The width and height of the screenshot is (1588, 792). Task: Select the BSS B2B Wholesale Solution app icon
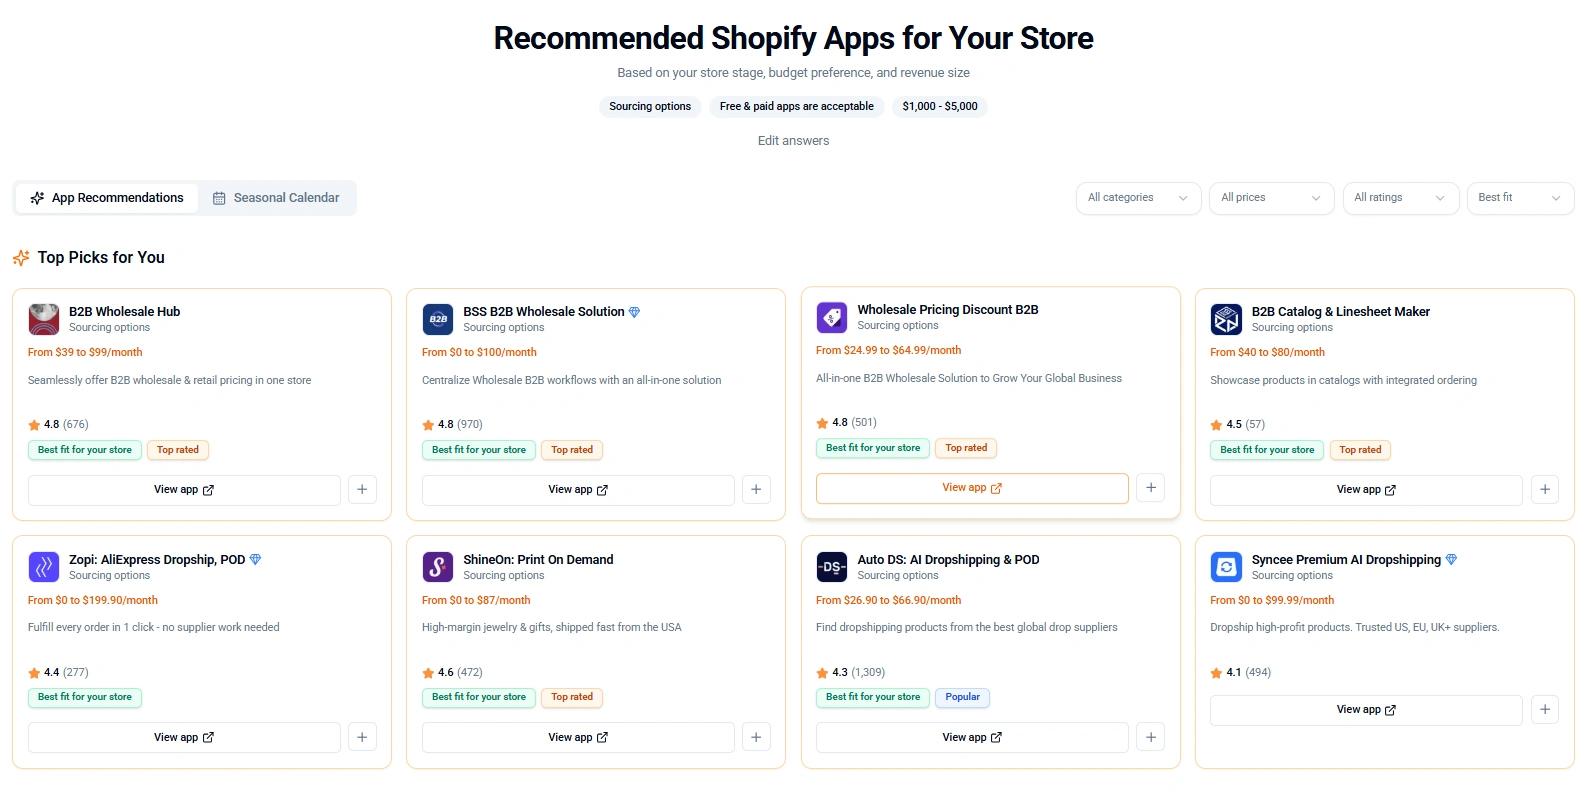tap(437, 319)
